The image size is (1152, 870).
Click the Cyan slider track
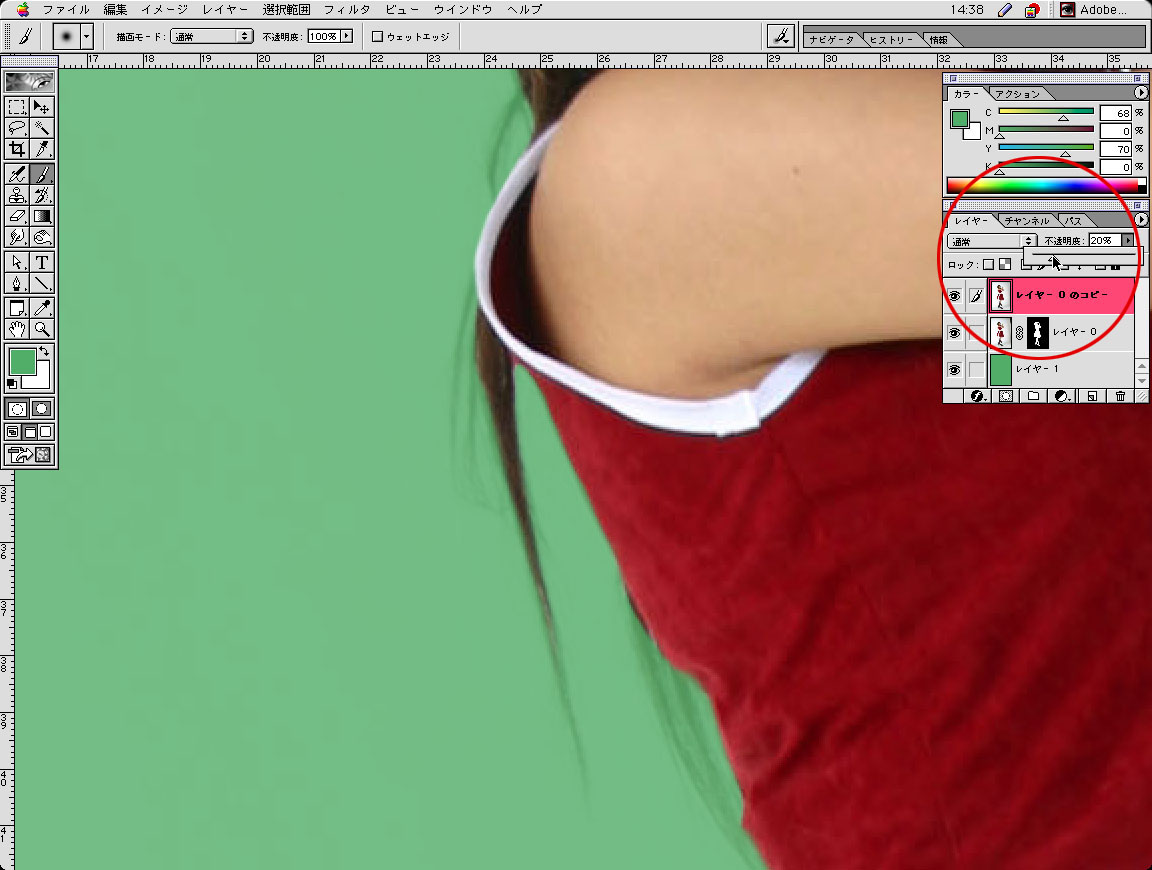tap(1046, 112)
